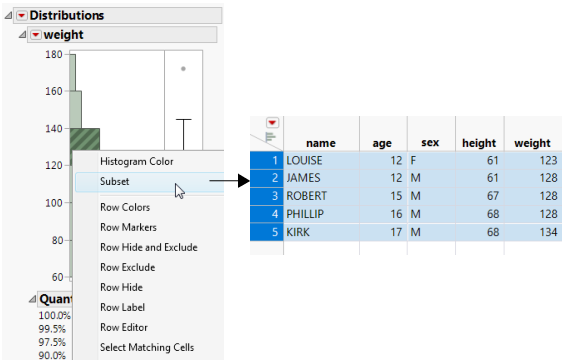Open the weight red triangle menu

click(x=35, y=35)
